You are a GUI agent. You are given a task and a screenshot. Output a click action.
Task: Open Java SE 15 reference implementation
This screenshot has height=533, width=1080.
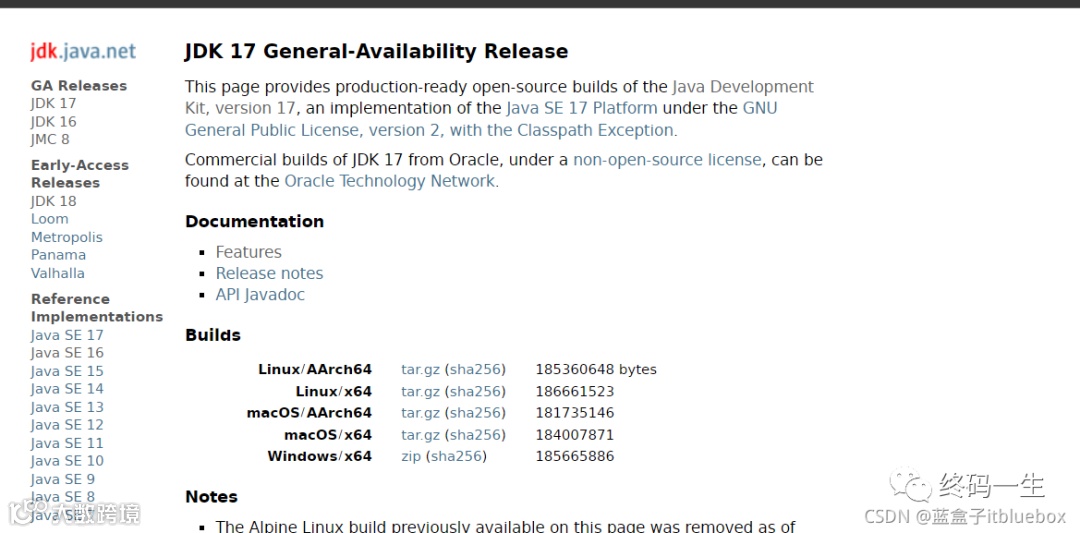(67, 371)
